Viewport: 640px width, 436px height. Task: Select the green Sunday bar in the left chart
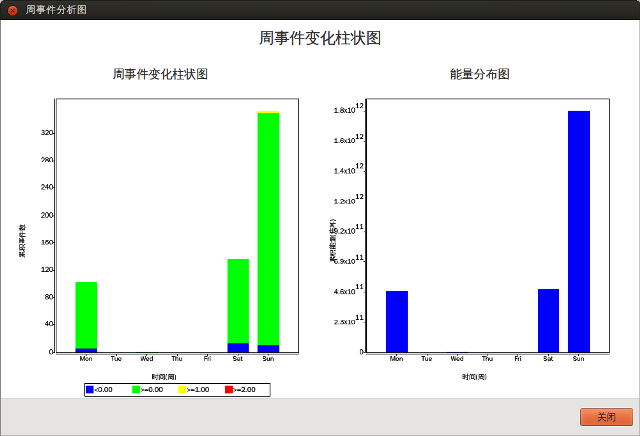[x=268, y=228]
